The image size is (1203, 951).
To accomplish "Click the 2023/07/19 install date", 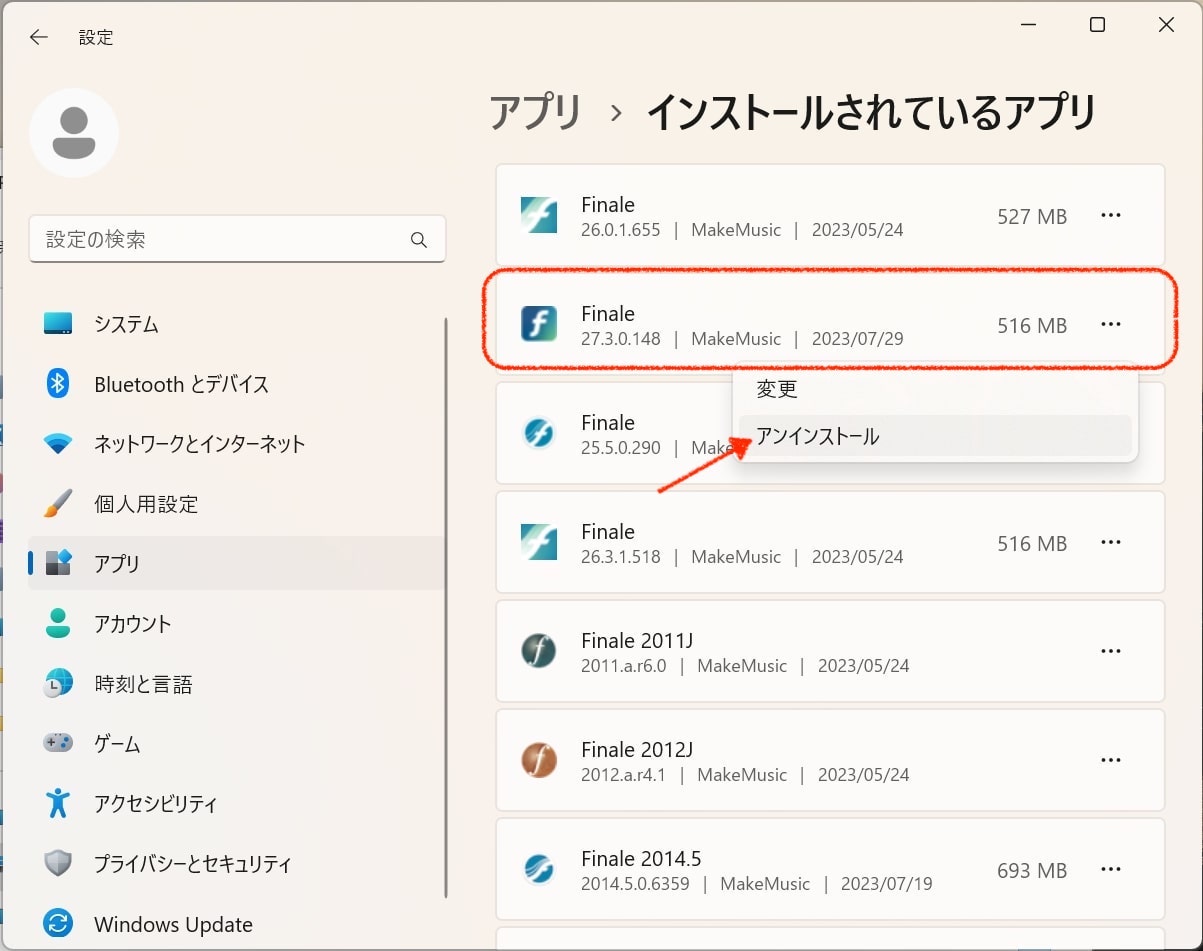I will (887, 884).
